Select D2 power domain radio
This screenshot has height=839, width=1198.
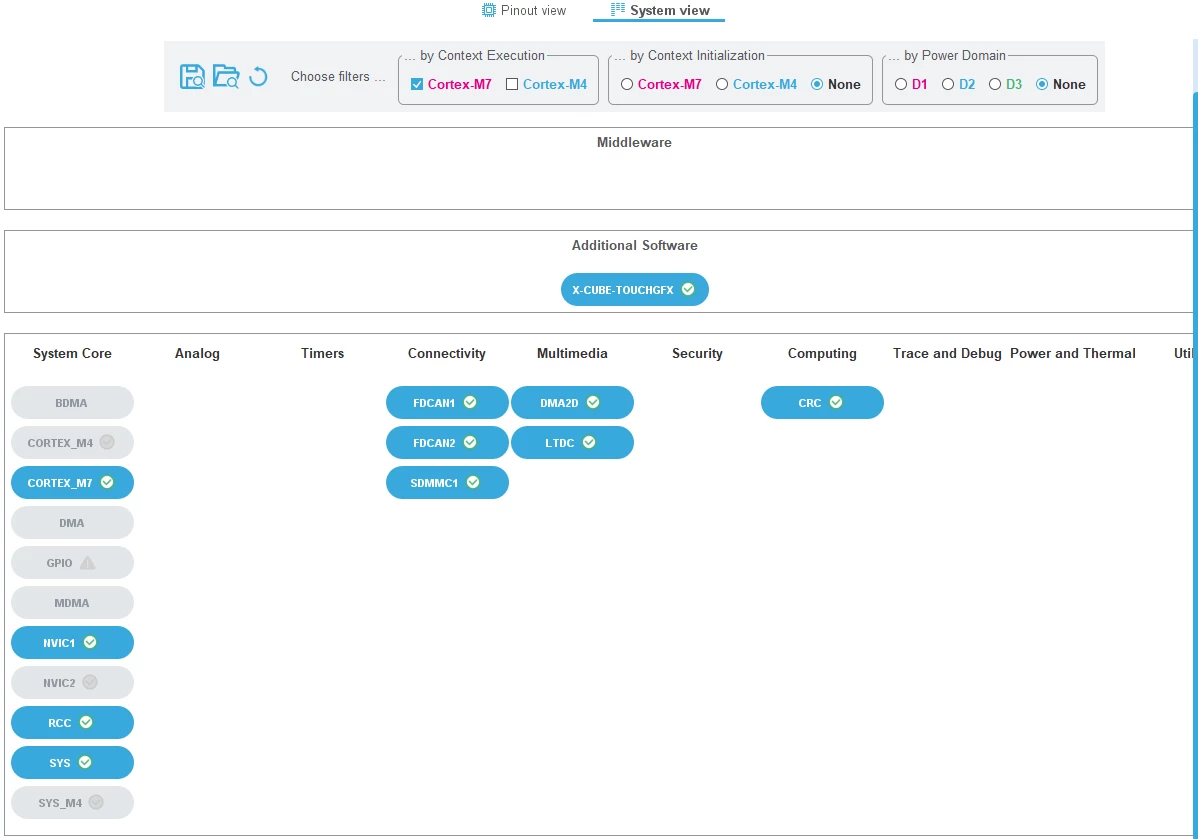click(x=948, y=84)
